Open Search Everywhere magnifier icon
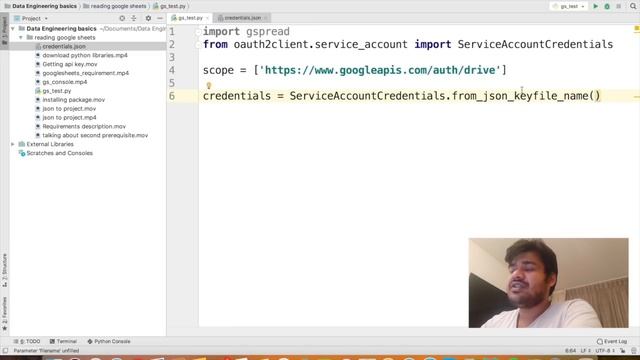Viewport: 640px width, 360px height. [x=633, y=6]
